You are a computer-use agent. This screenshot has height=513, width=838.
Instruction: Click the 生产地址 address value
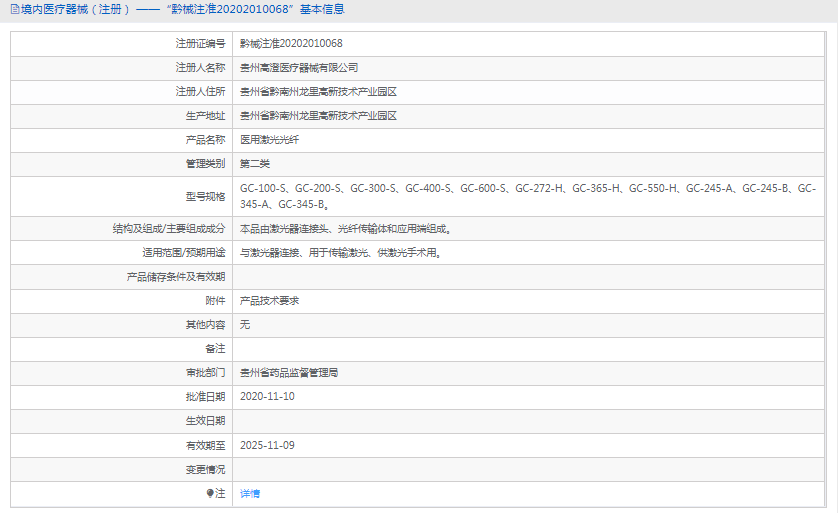[x=319, y=116]
